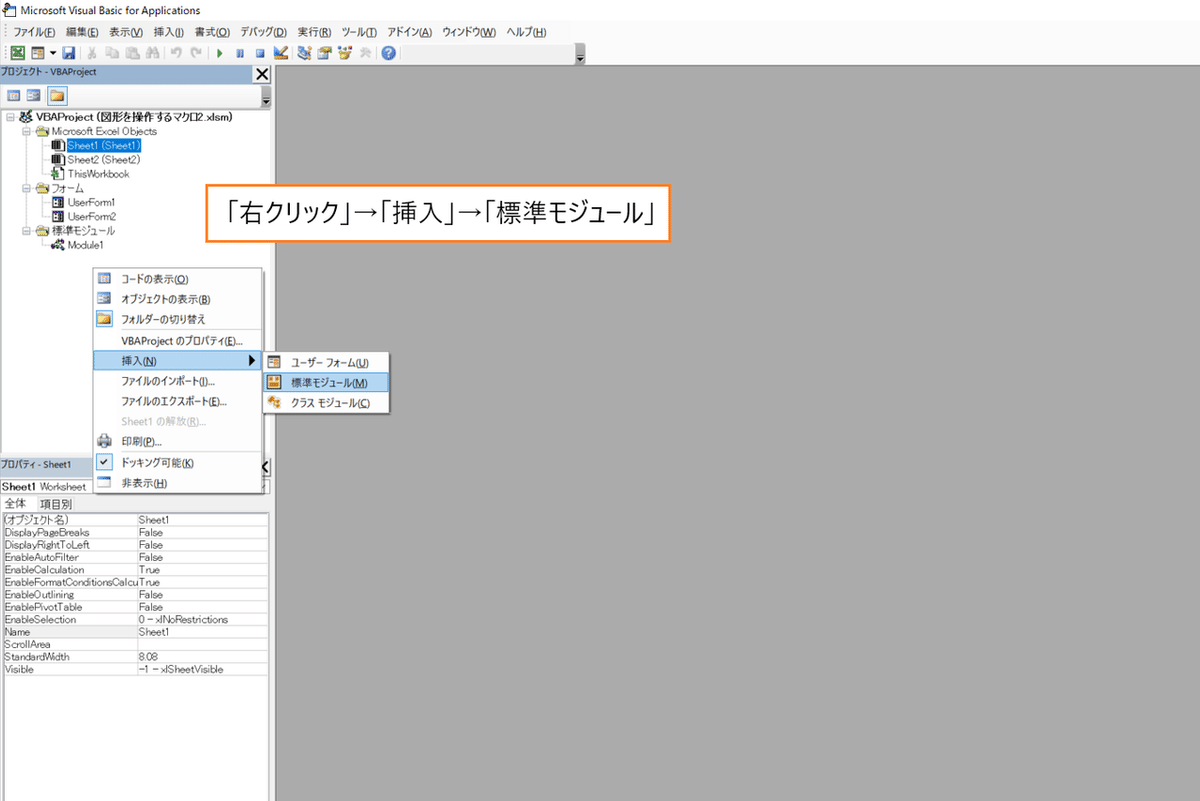Open Properties Window toolbar icon
Viewport: 1200px width, 801px height.
[x=324, y=52]
